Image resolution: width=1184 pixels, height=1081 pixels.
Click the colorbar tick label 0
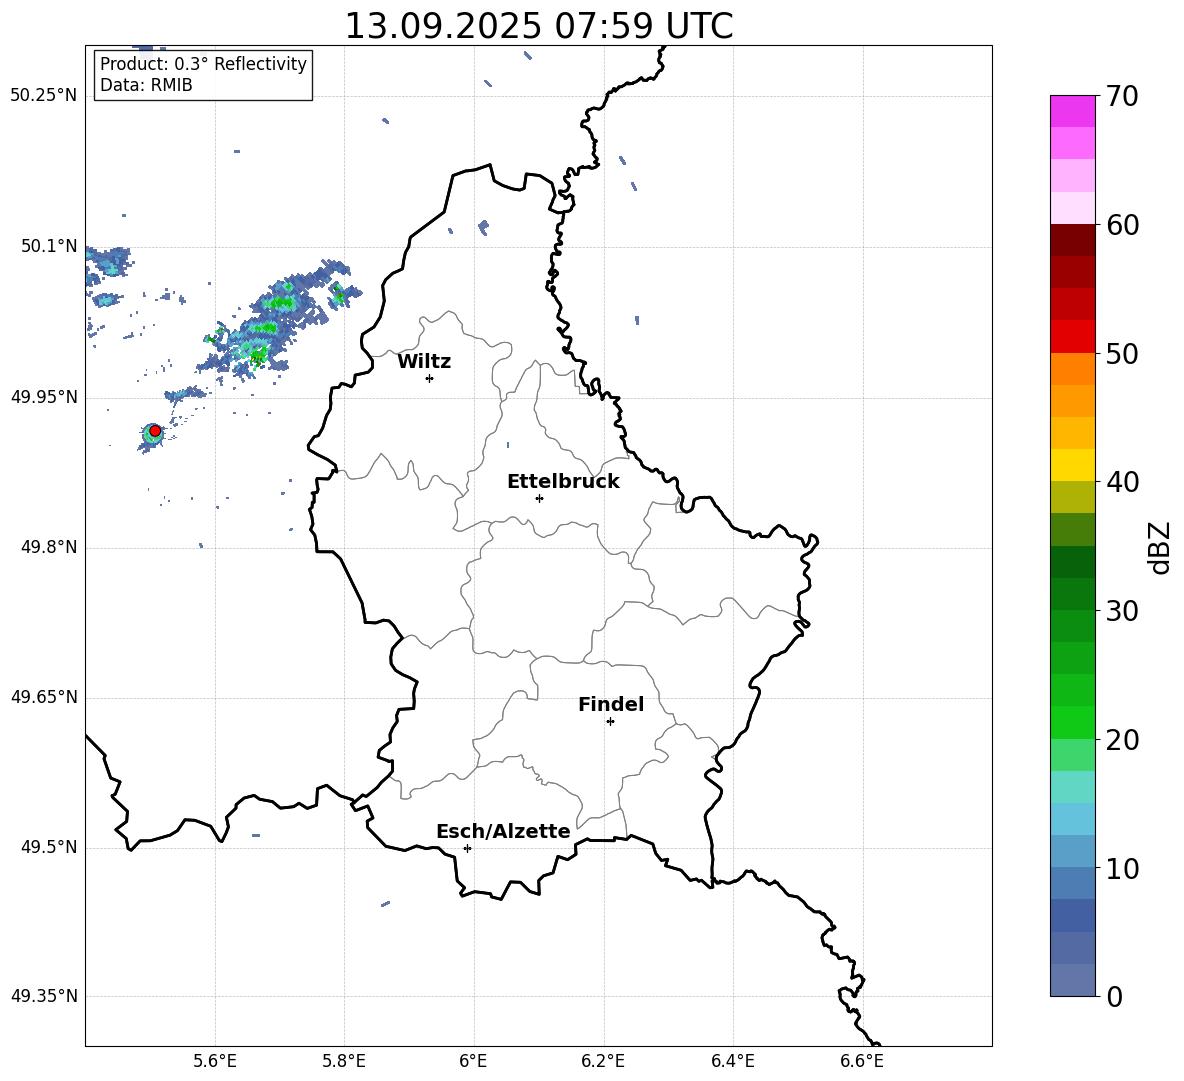[1114, 996]
